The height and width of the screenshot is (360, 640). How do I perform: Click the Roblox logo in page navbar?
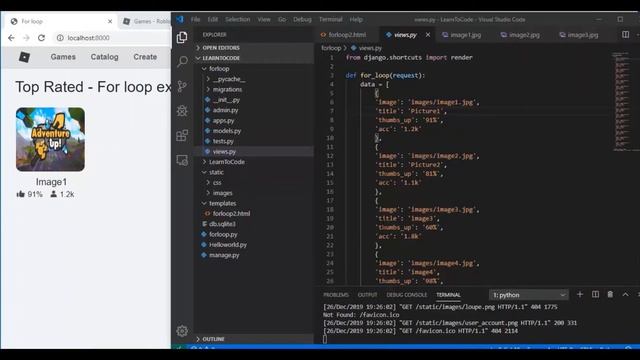click(x=24, y=57)
